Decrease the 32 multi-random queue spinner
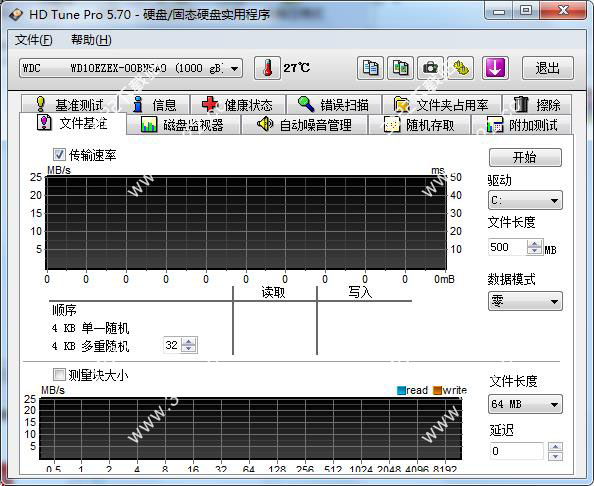This screenshot has height=486, width=594. click(189, 348)
